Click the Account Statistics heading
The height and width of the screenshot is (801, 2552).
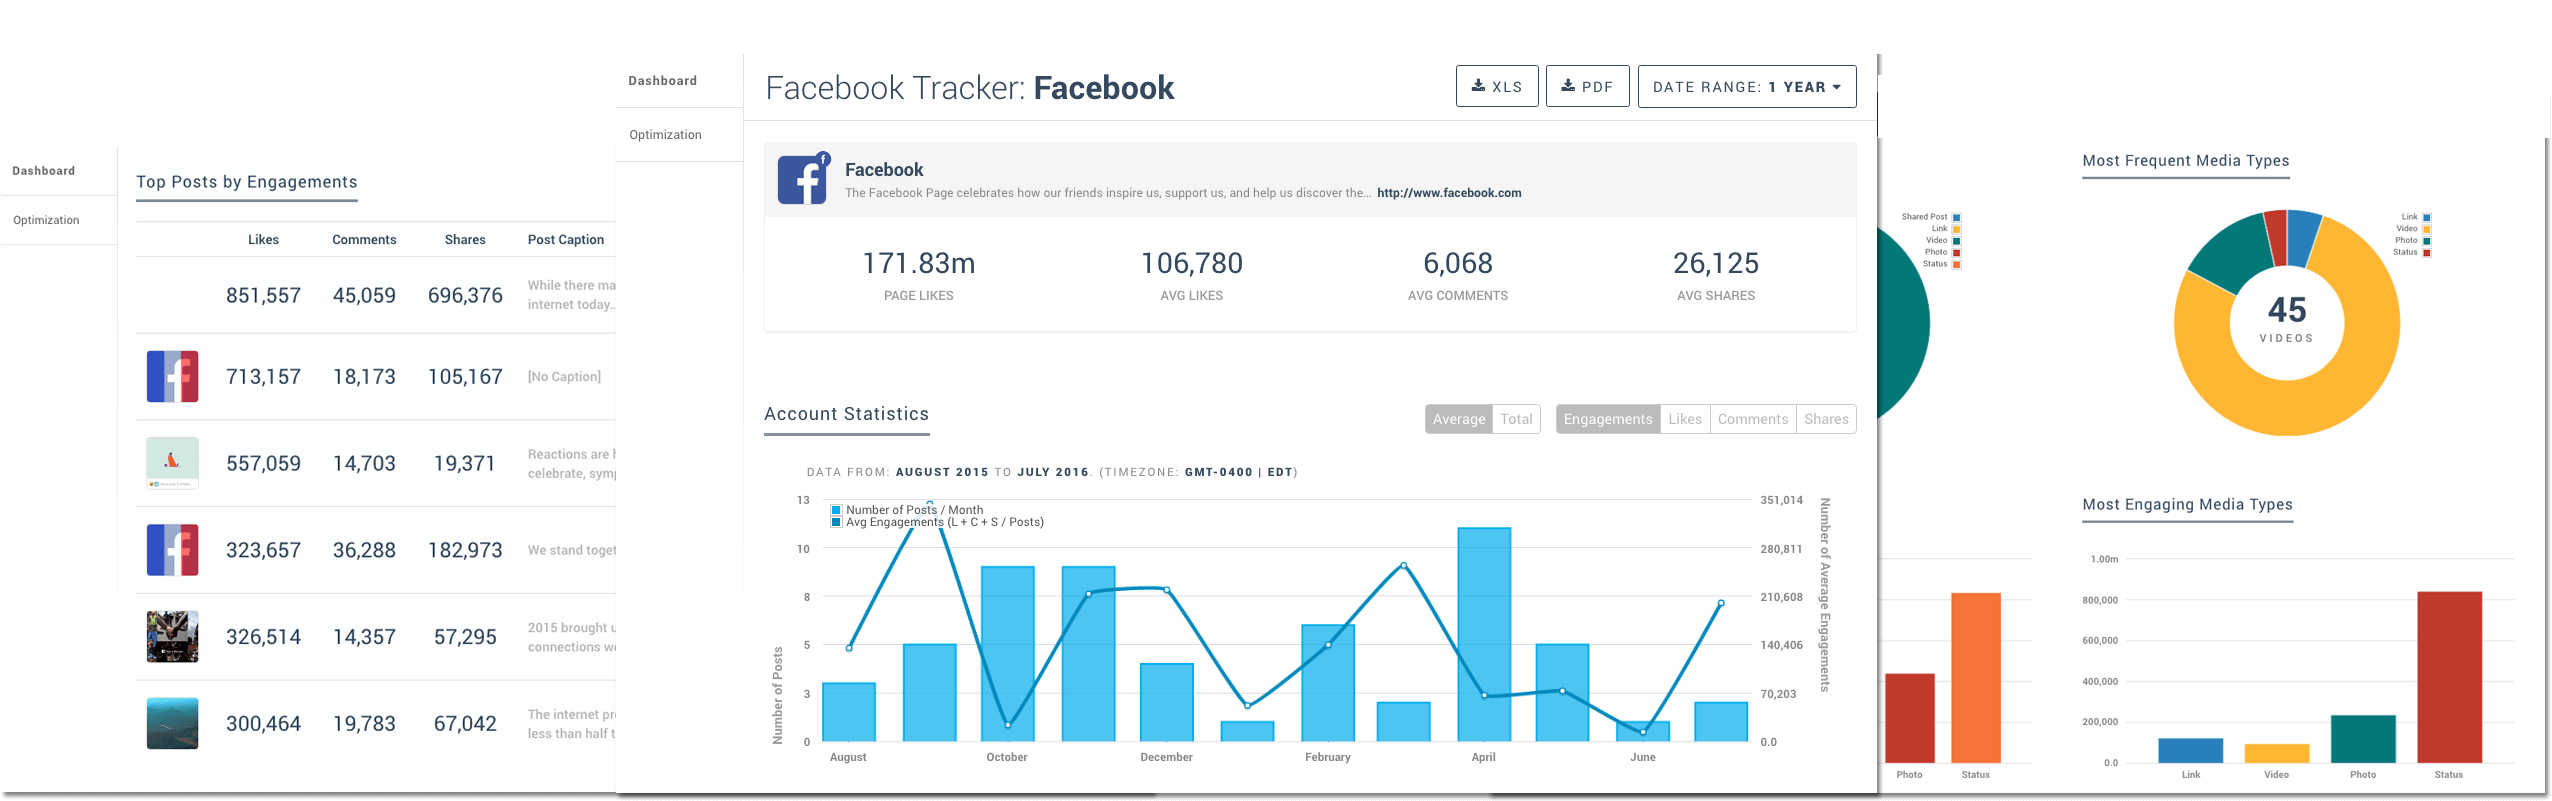tap(846, 414)
